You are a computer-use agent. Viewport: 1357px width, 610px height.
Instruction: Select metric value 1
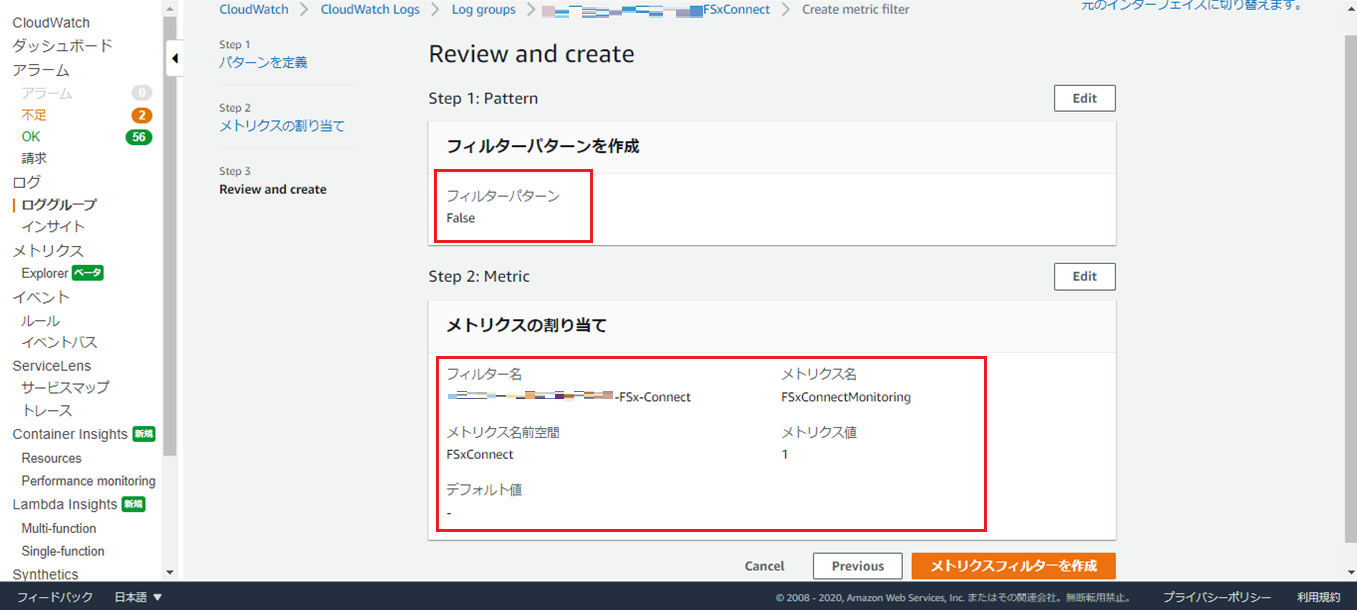click(785, 454)
